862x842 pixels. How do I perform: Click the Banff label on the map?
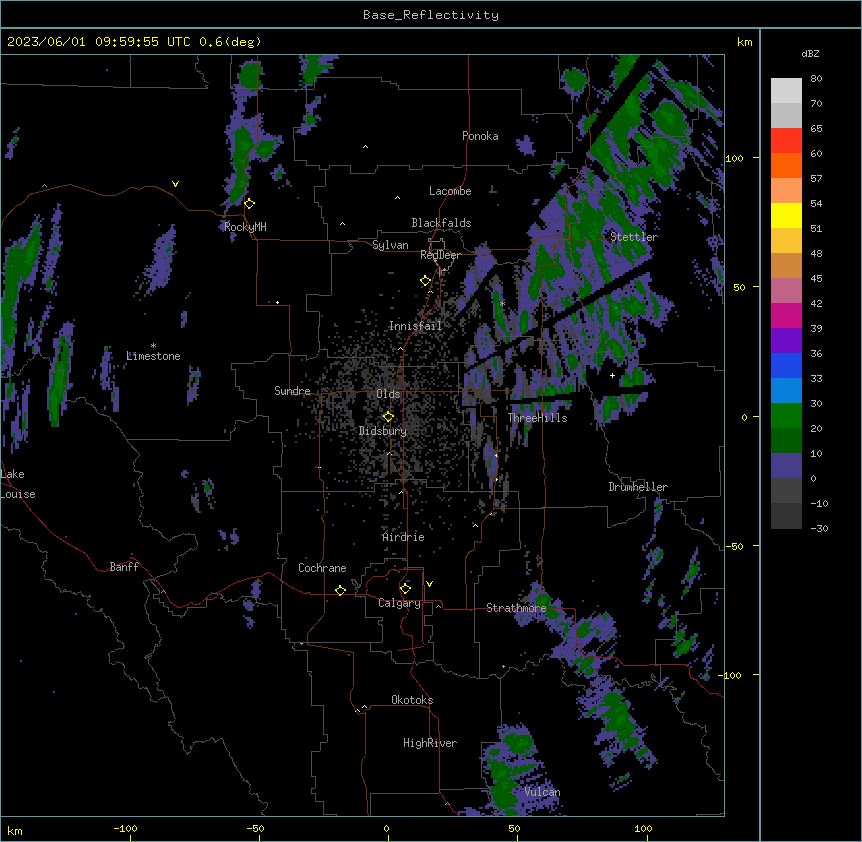coord(124,567)
